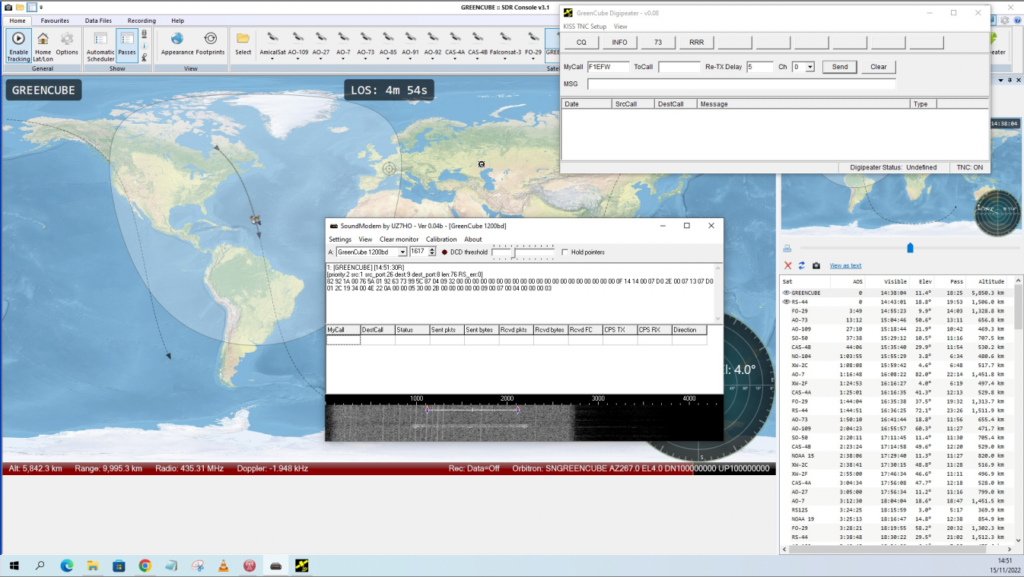Click the MSG input field

coord(741,84)
